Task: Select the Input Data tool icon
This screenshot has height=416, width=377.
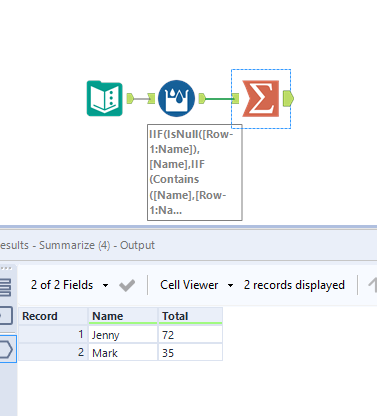Action: [105, 98]
